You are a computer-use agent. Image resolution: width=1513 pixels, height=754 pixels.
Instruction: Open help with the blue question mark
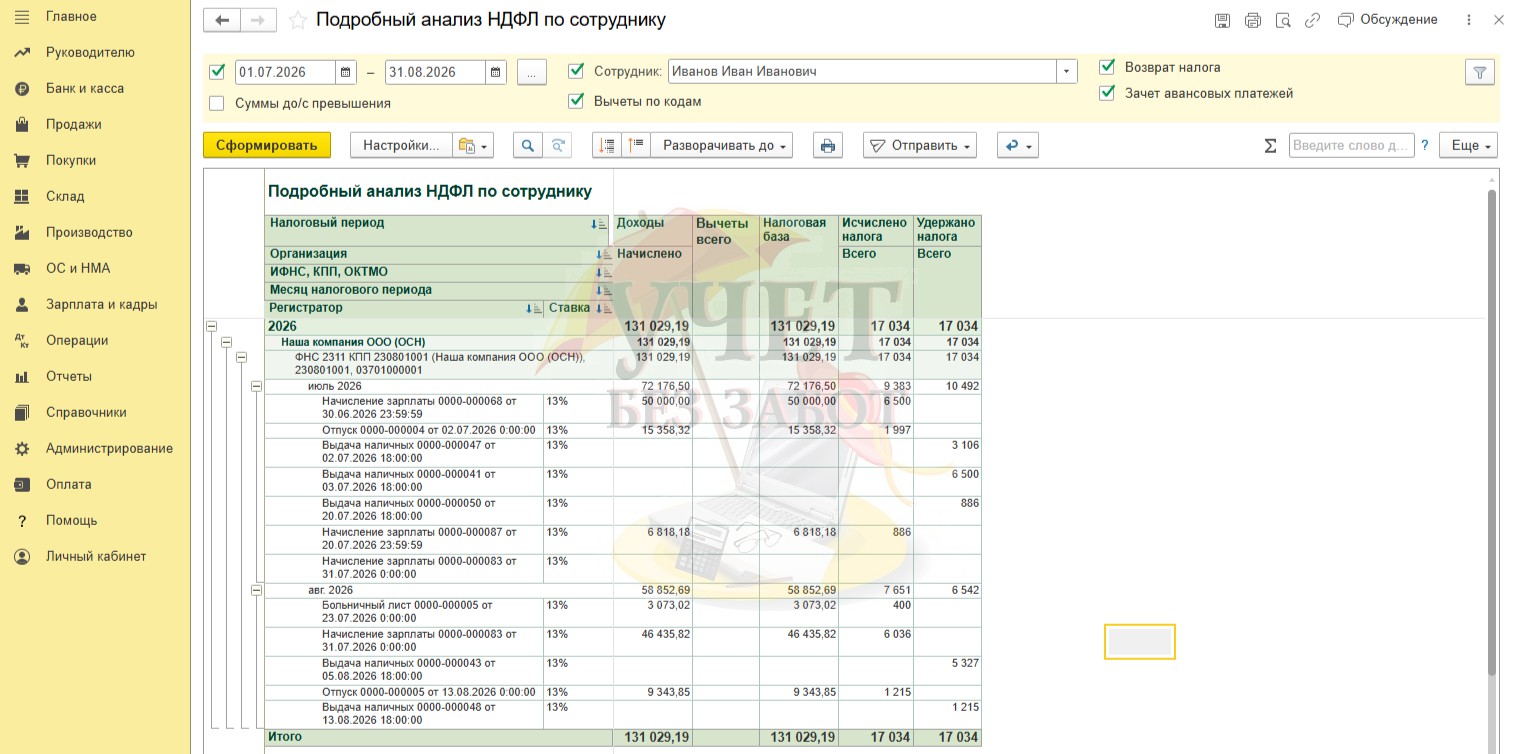click(x=1425, y=146)
